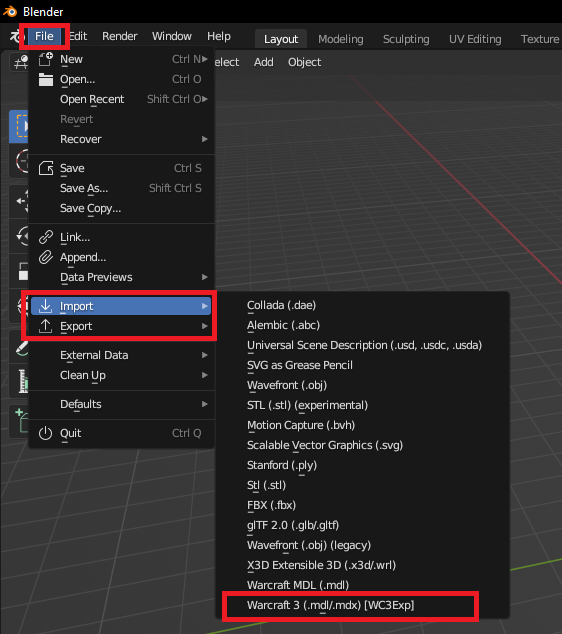Image resolution: width=562 pixels, height=634 pixels.
Task: Open the Edit menu
Action: click(78, 36)
